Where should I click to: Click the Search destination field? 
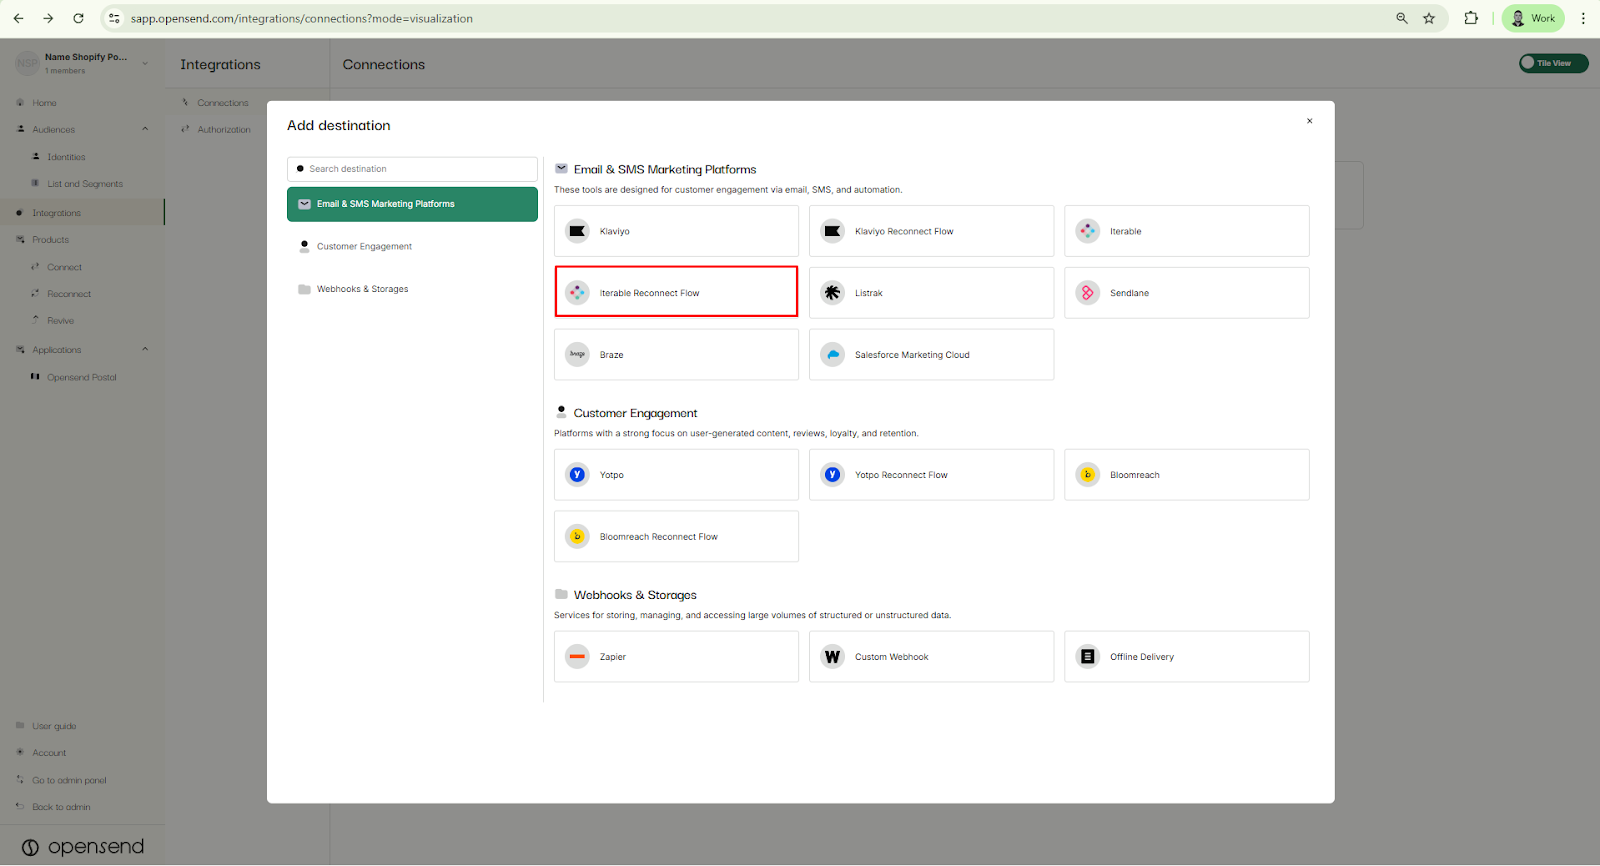[412, 169]
